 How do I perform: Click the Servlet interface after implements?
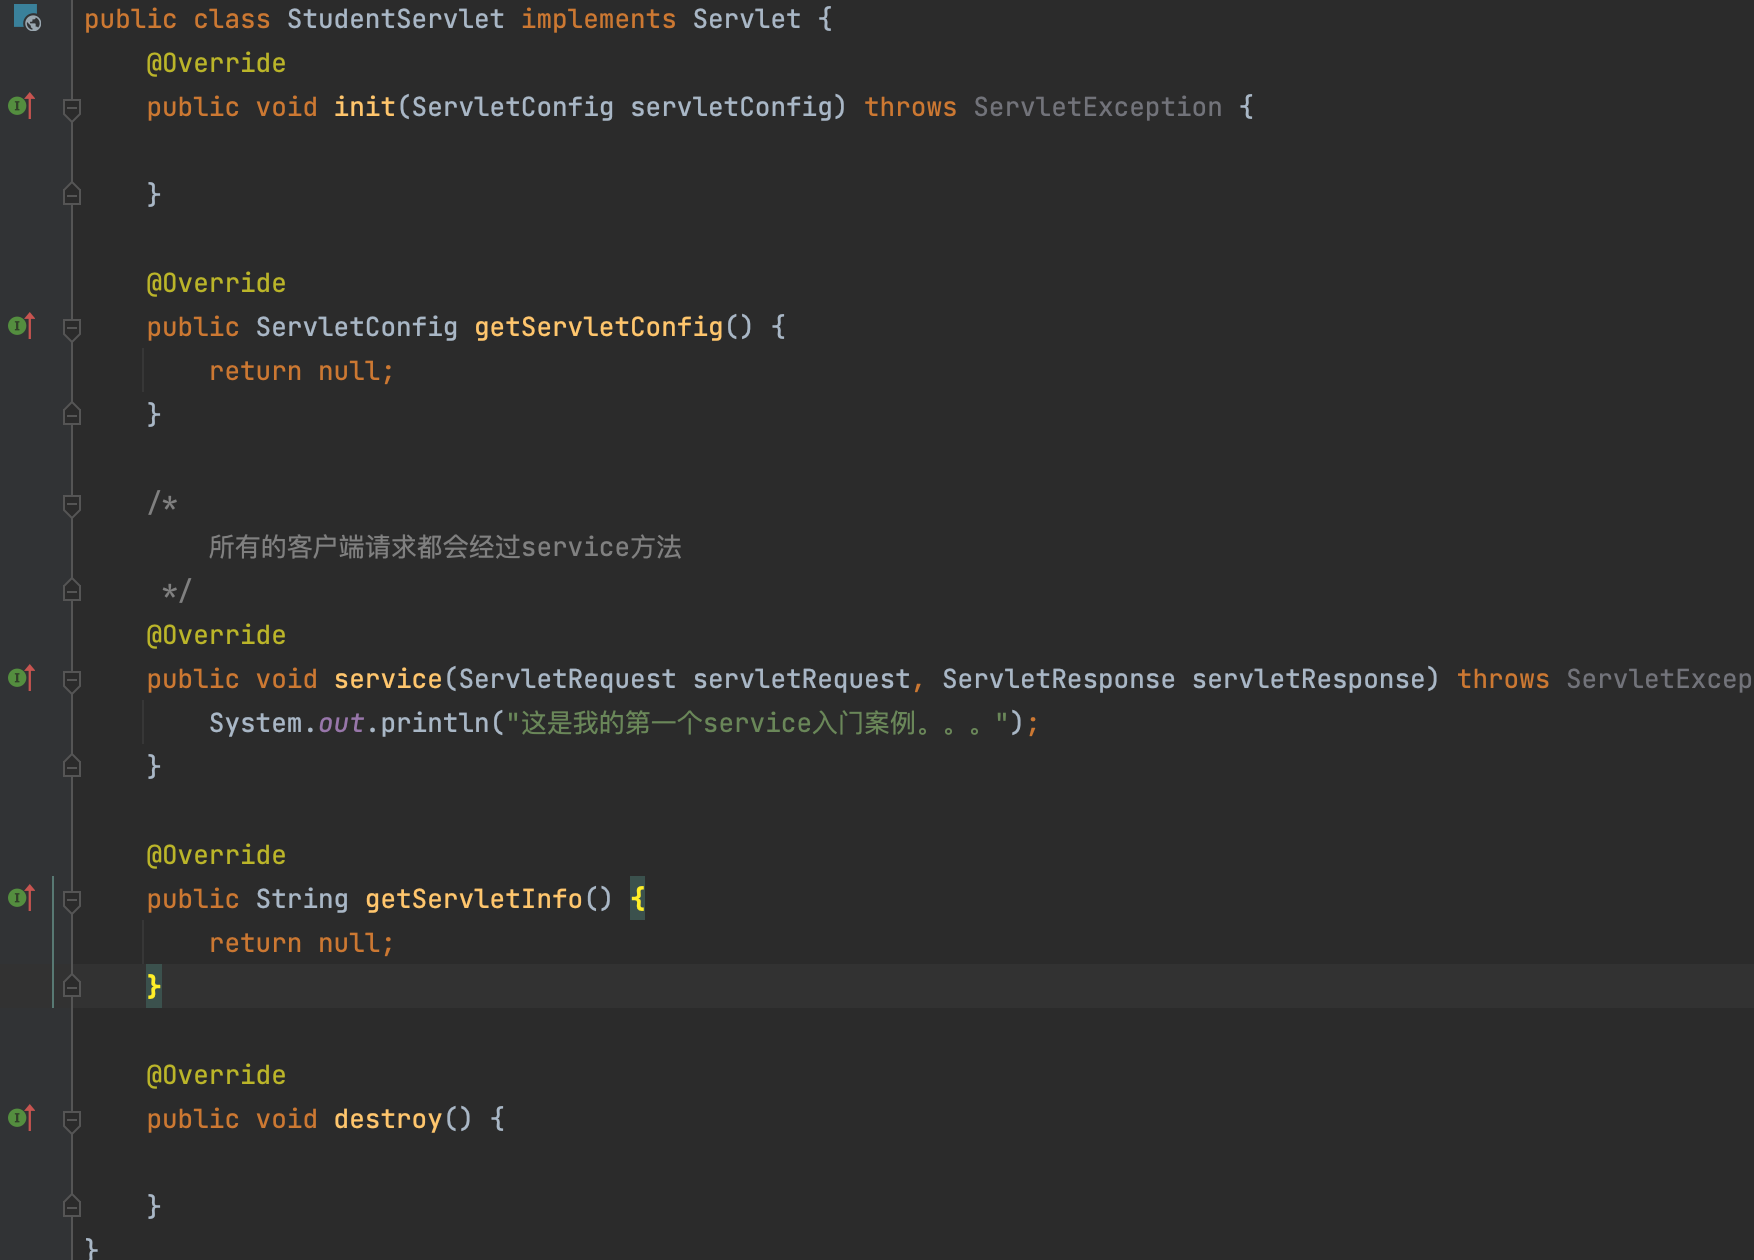coord(747,19)
